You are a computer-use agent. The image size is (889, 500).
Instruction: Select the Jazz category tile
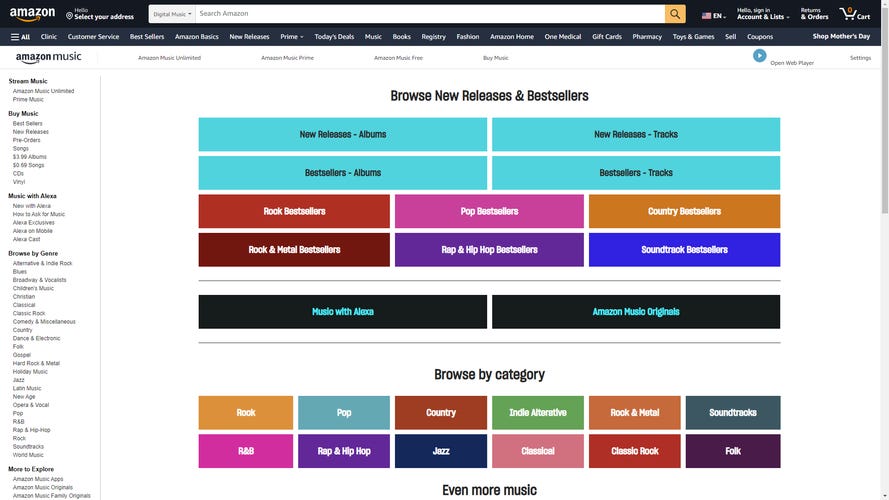[x=440, y=451]
